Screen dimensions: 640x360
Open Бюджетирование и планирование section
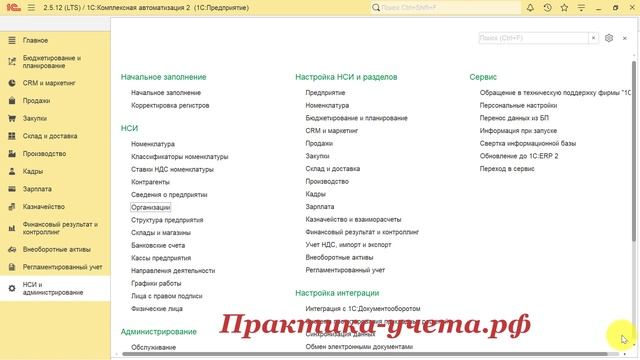click(x=52, y=62)
